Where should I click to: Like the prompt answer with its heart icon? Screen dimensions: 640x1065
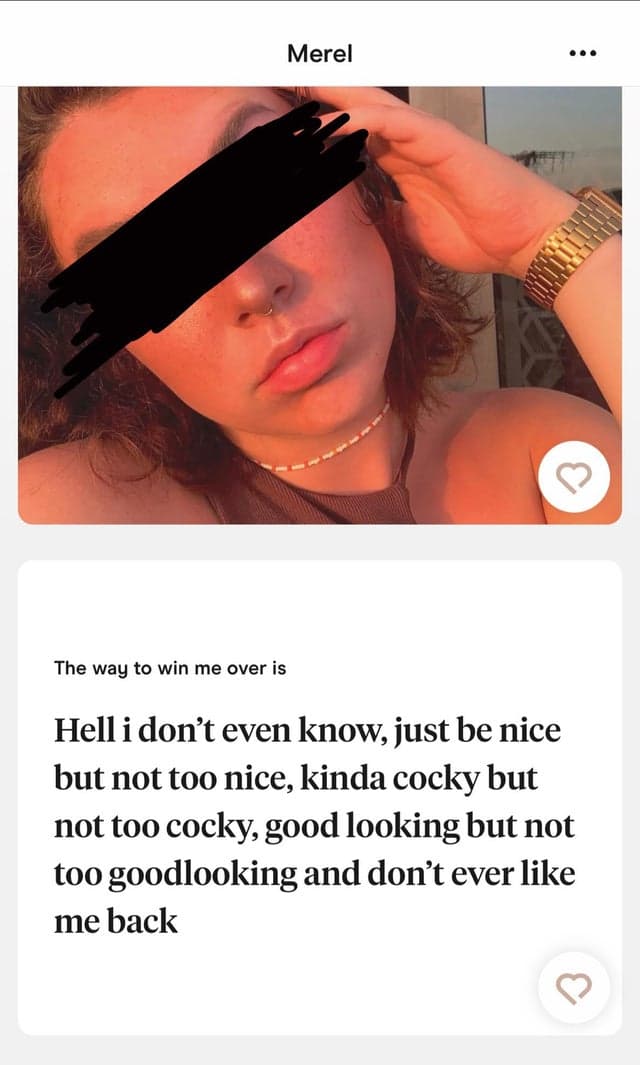pos(574,988)
